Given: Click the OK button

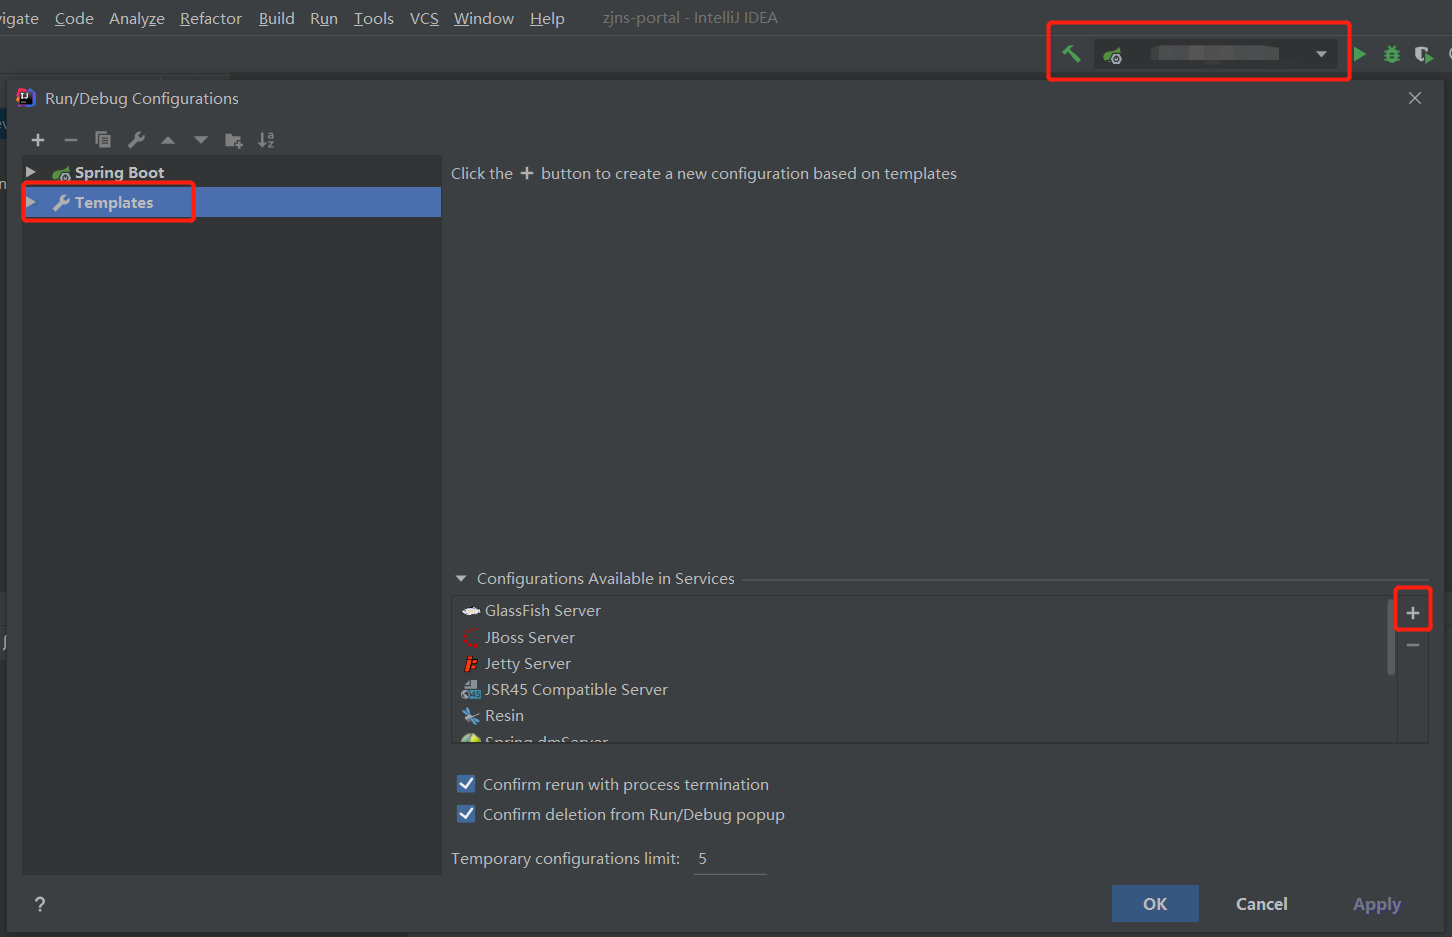Looking at the screenshot, I should click(1155, 904).
